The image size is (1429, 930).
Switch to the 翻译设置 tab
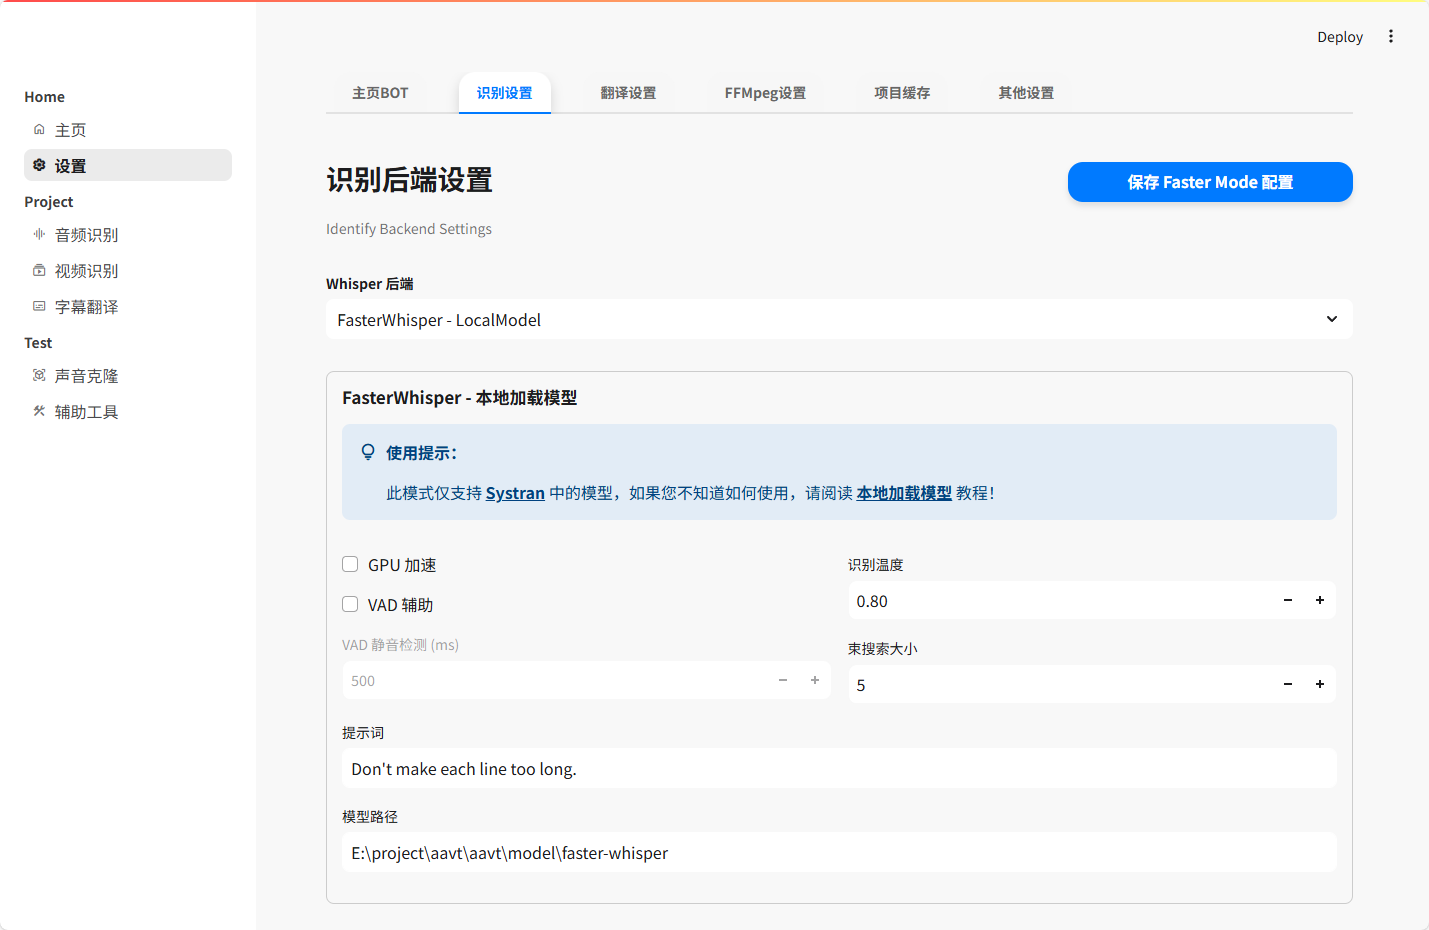pyautogui.click(x=628, y=93)
